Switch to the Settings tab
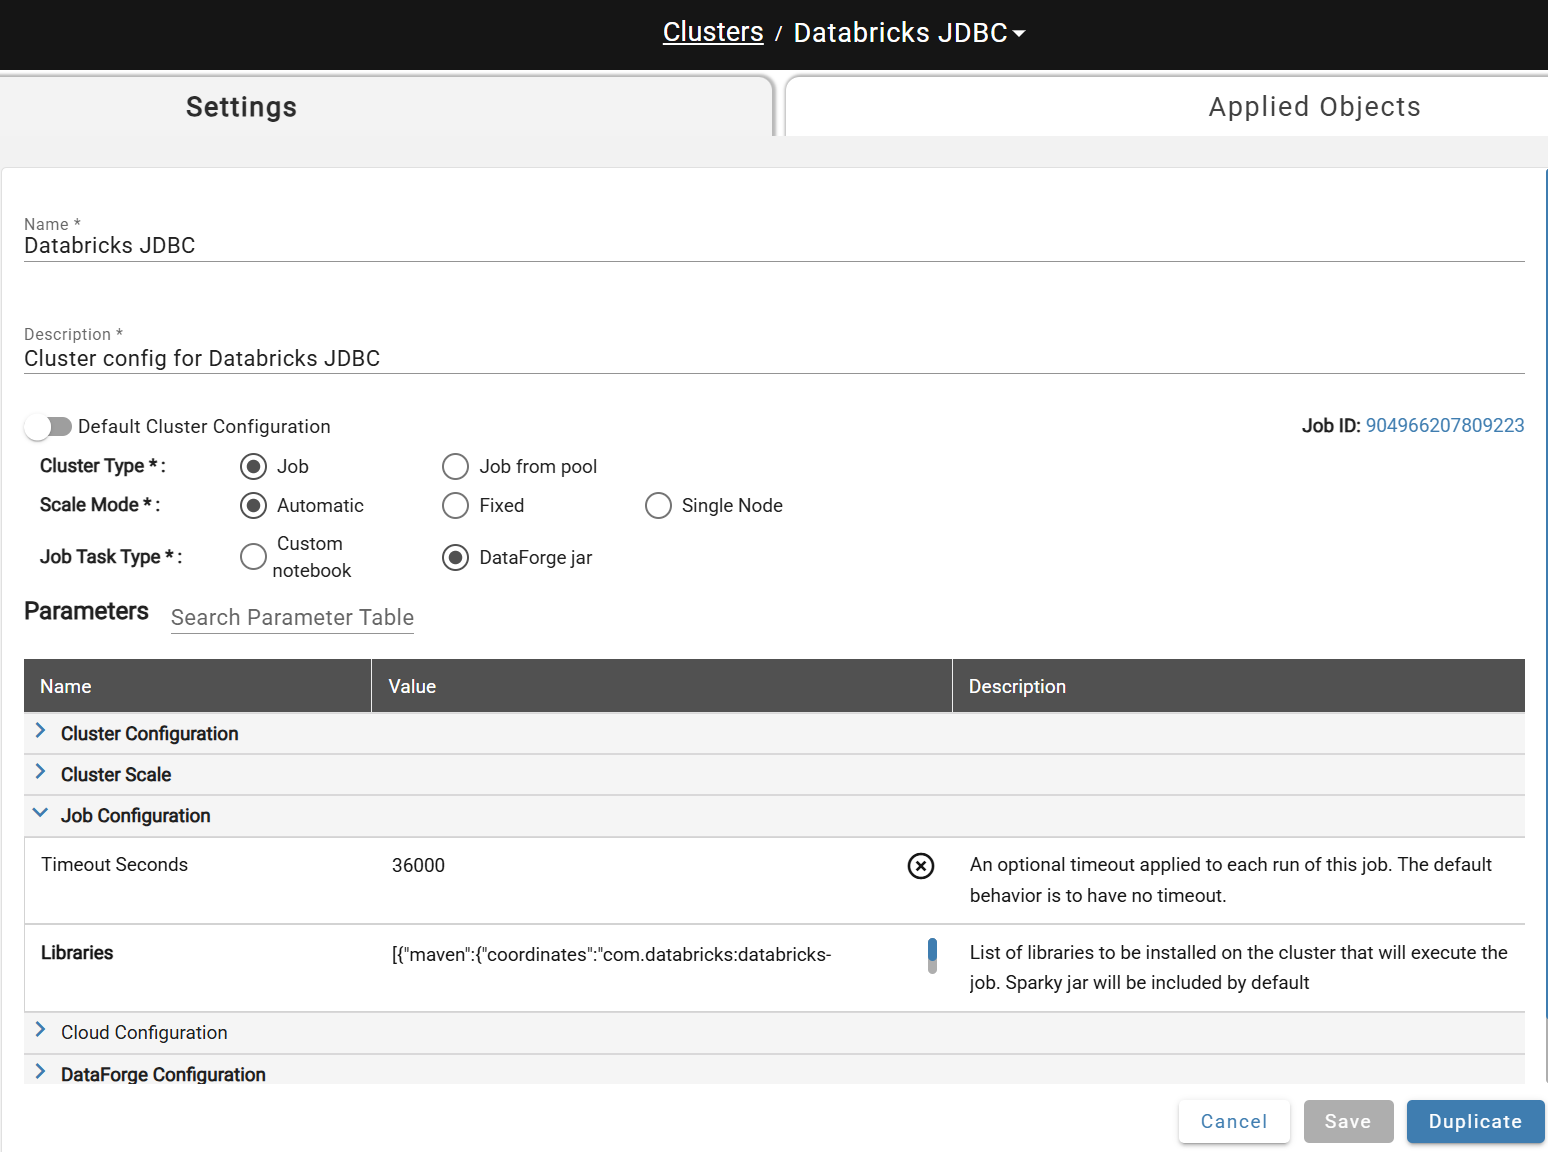The width and height of the screenshot is (1548, 1152). [x=387, y=106]
